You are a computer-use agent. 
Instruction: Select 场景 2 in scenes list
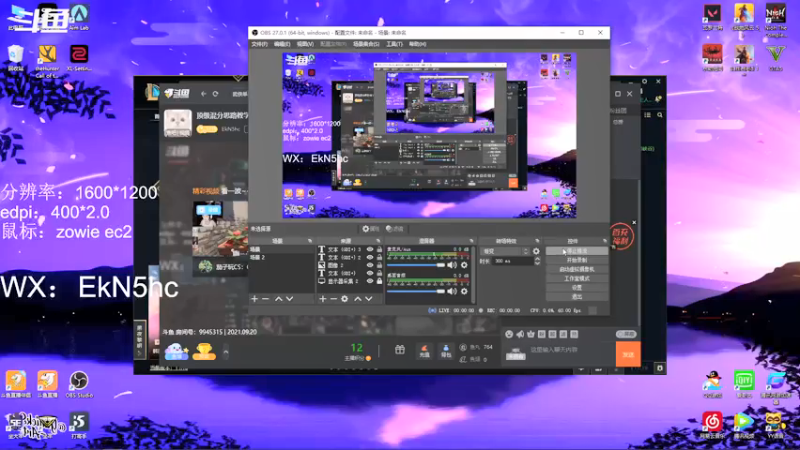point(282,258)
